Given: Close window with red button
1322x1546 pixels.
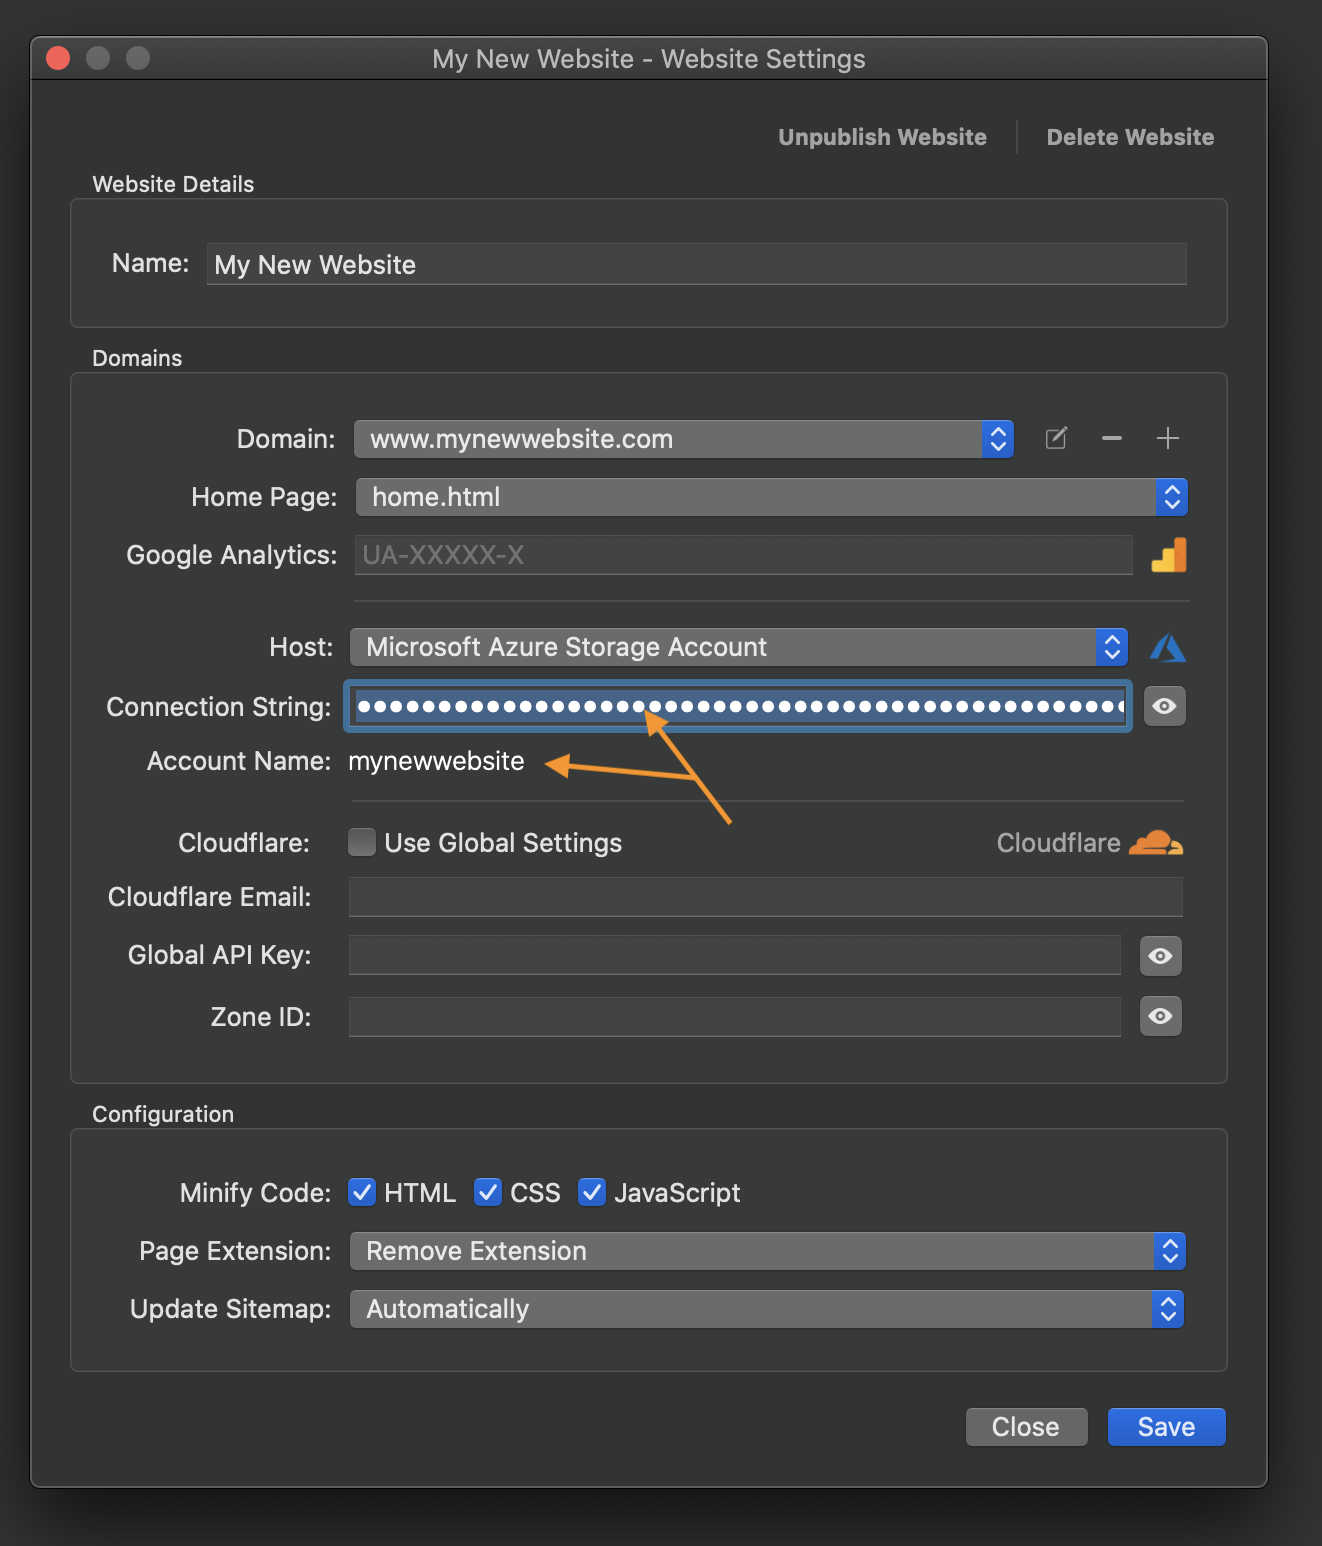Looking at the screenshot, I should 58,58.
